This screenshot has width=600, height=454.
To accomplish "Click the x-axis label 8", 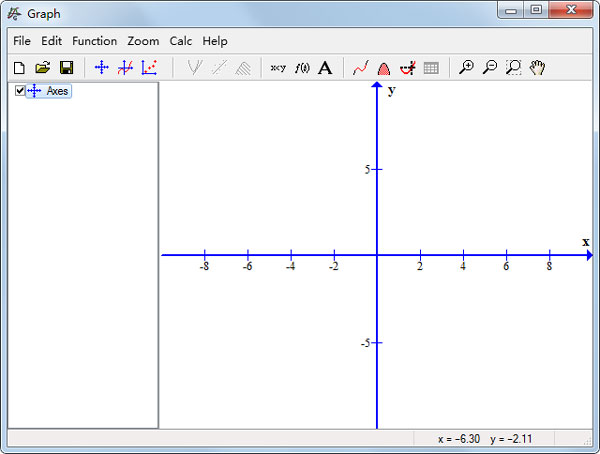I will pos(549,266).
